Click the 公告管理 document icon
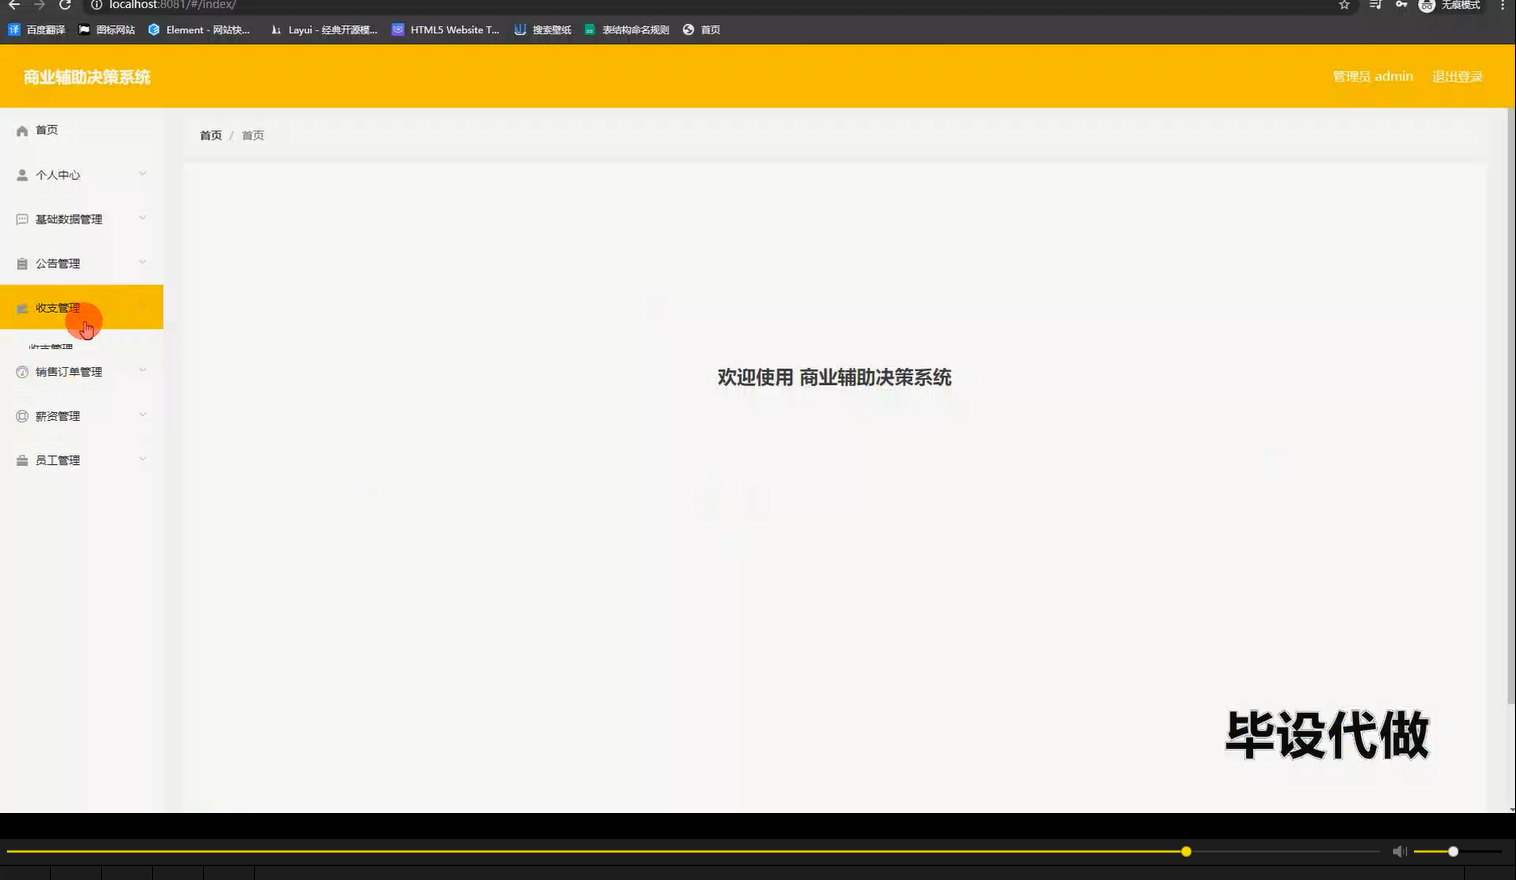 (x=21, y=263)
